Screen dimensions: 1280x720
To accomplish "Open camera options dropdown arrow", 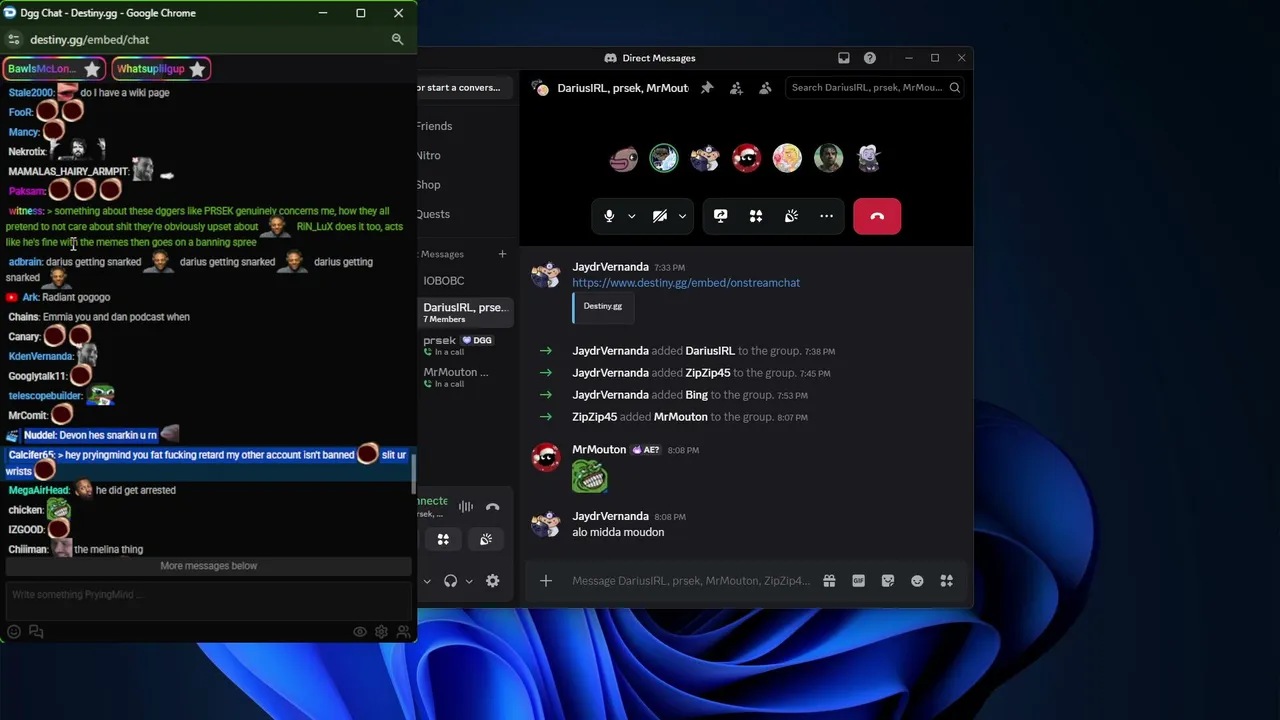I will (682, 216).
